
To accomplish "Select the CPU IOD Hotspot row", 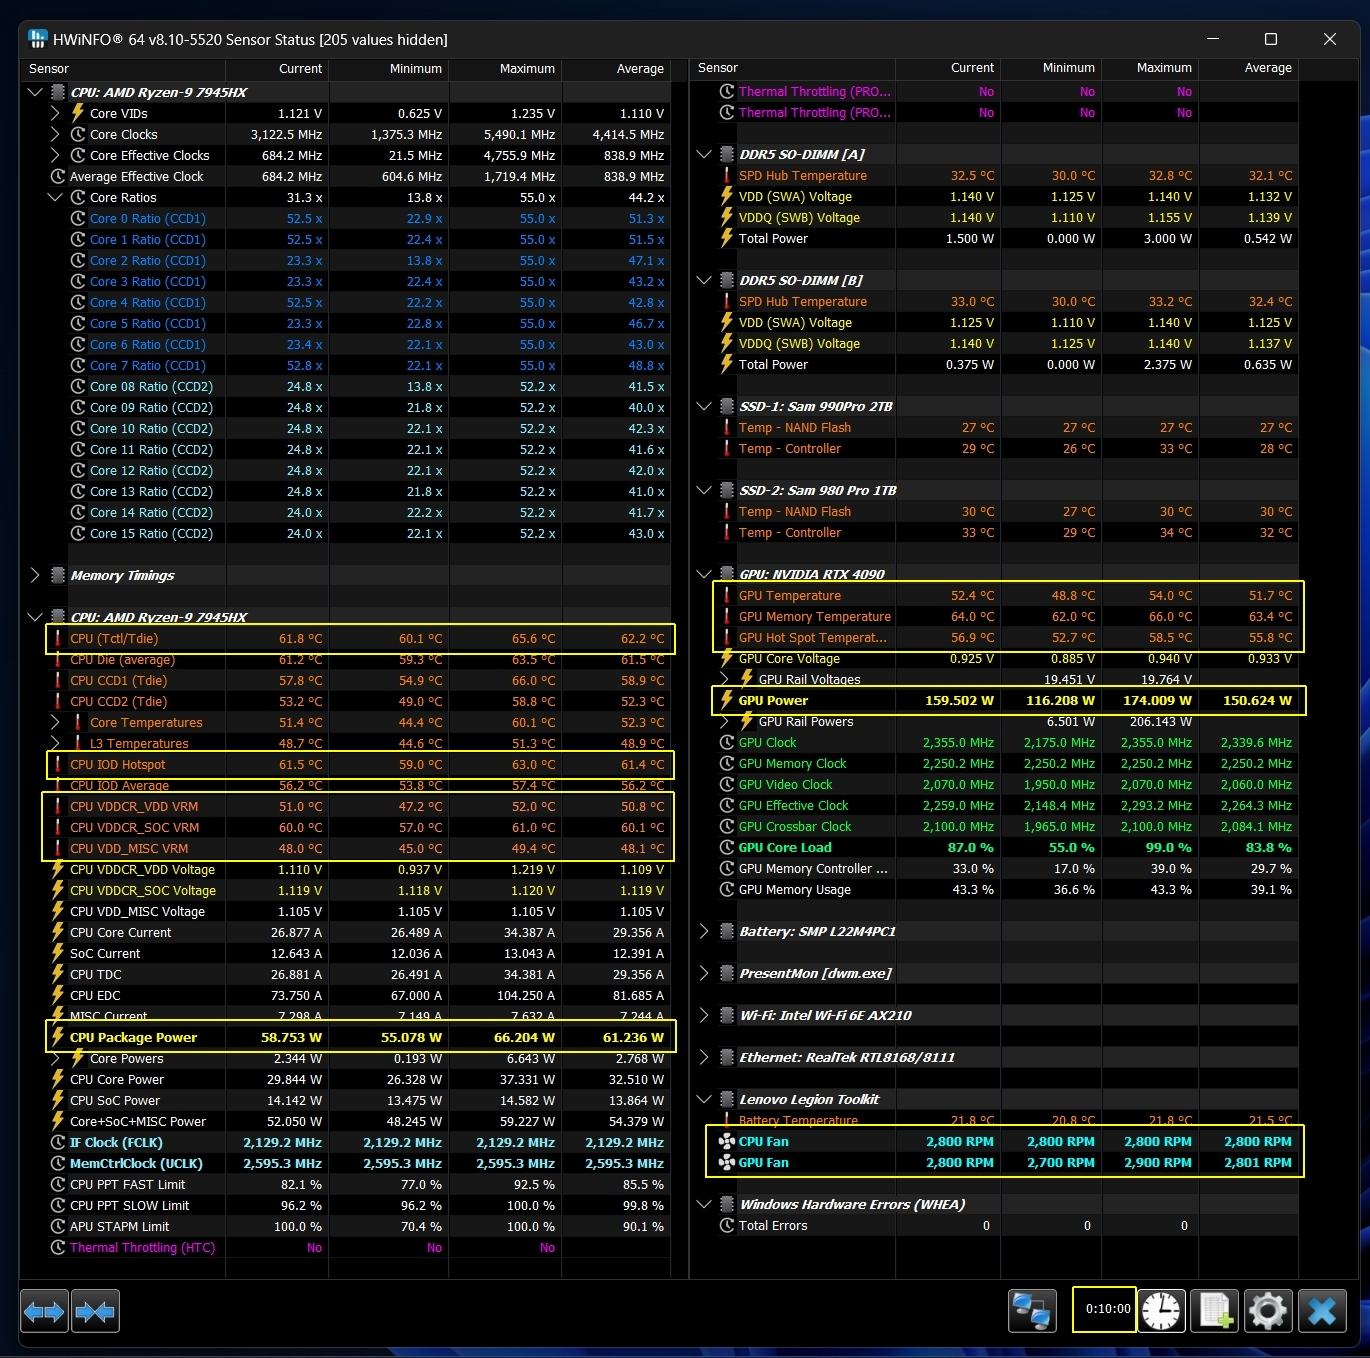I will pos(346,764).
